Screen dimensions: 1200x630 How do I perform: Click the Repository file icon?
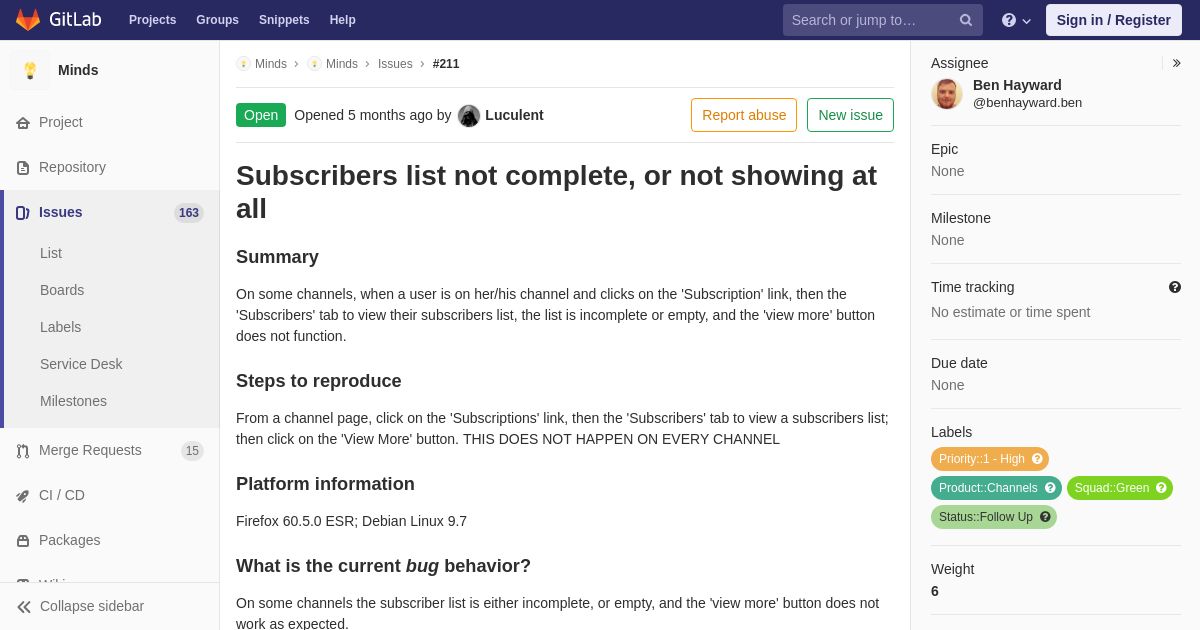(23, 168)
